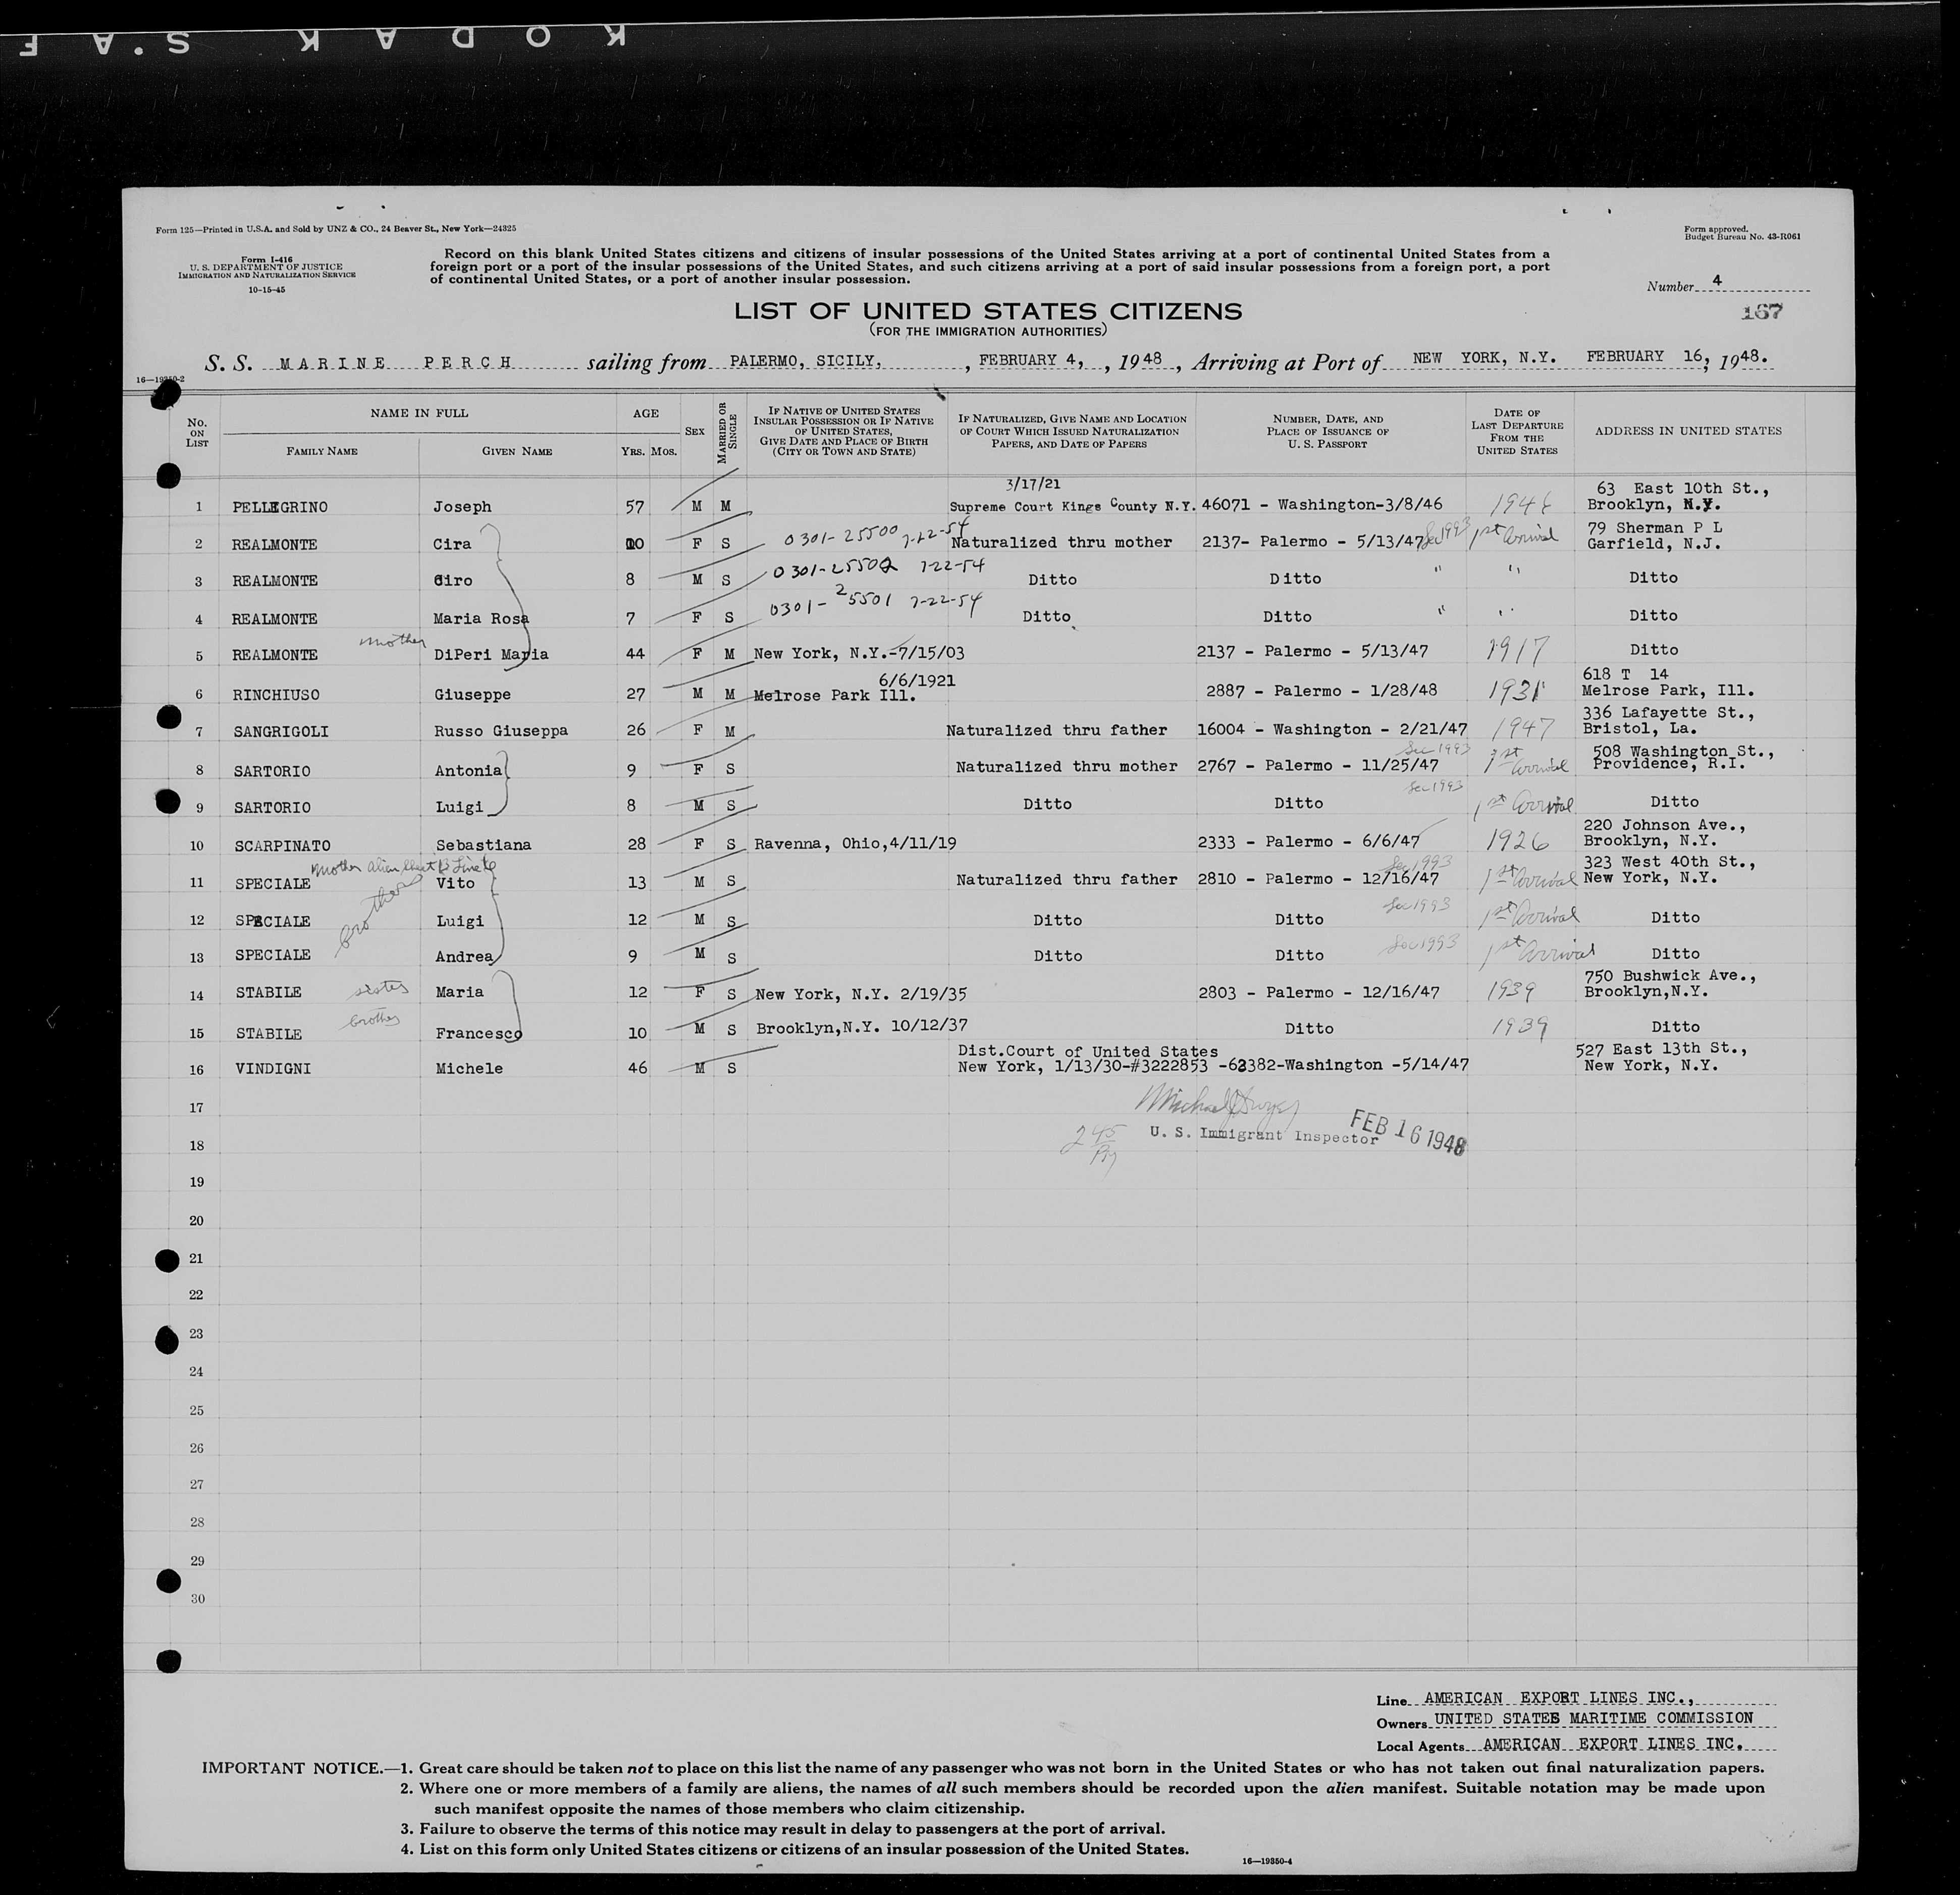Click given name 'Antonia'

[467, 771]
